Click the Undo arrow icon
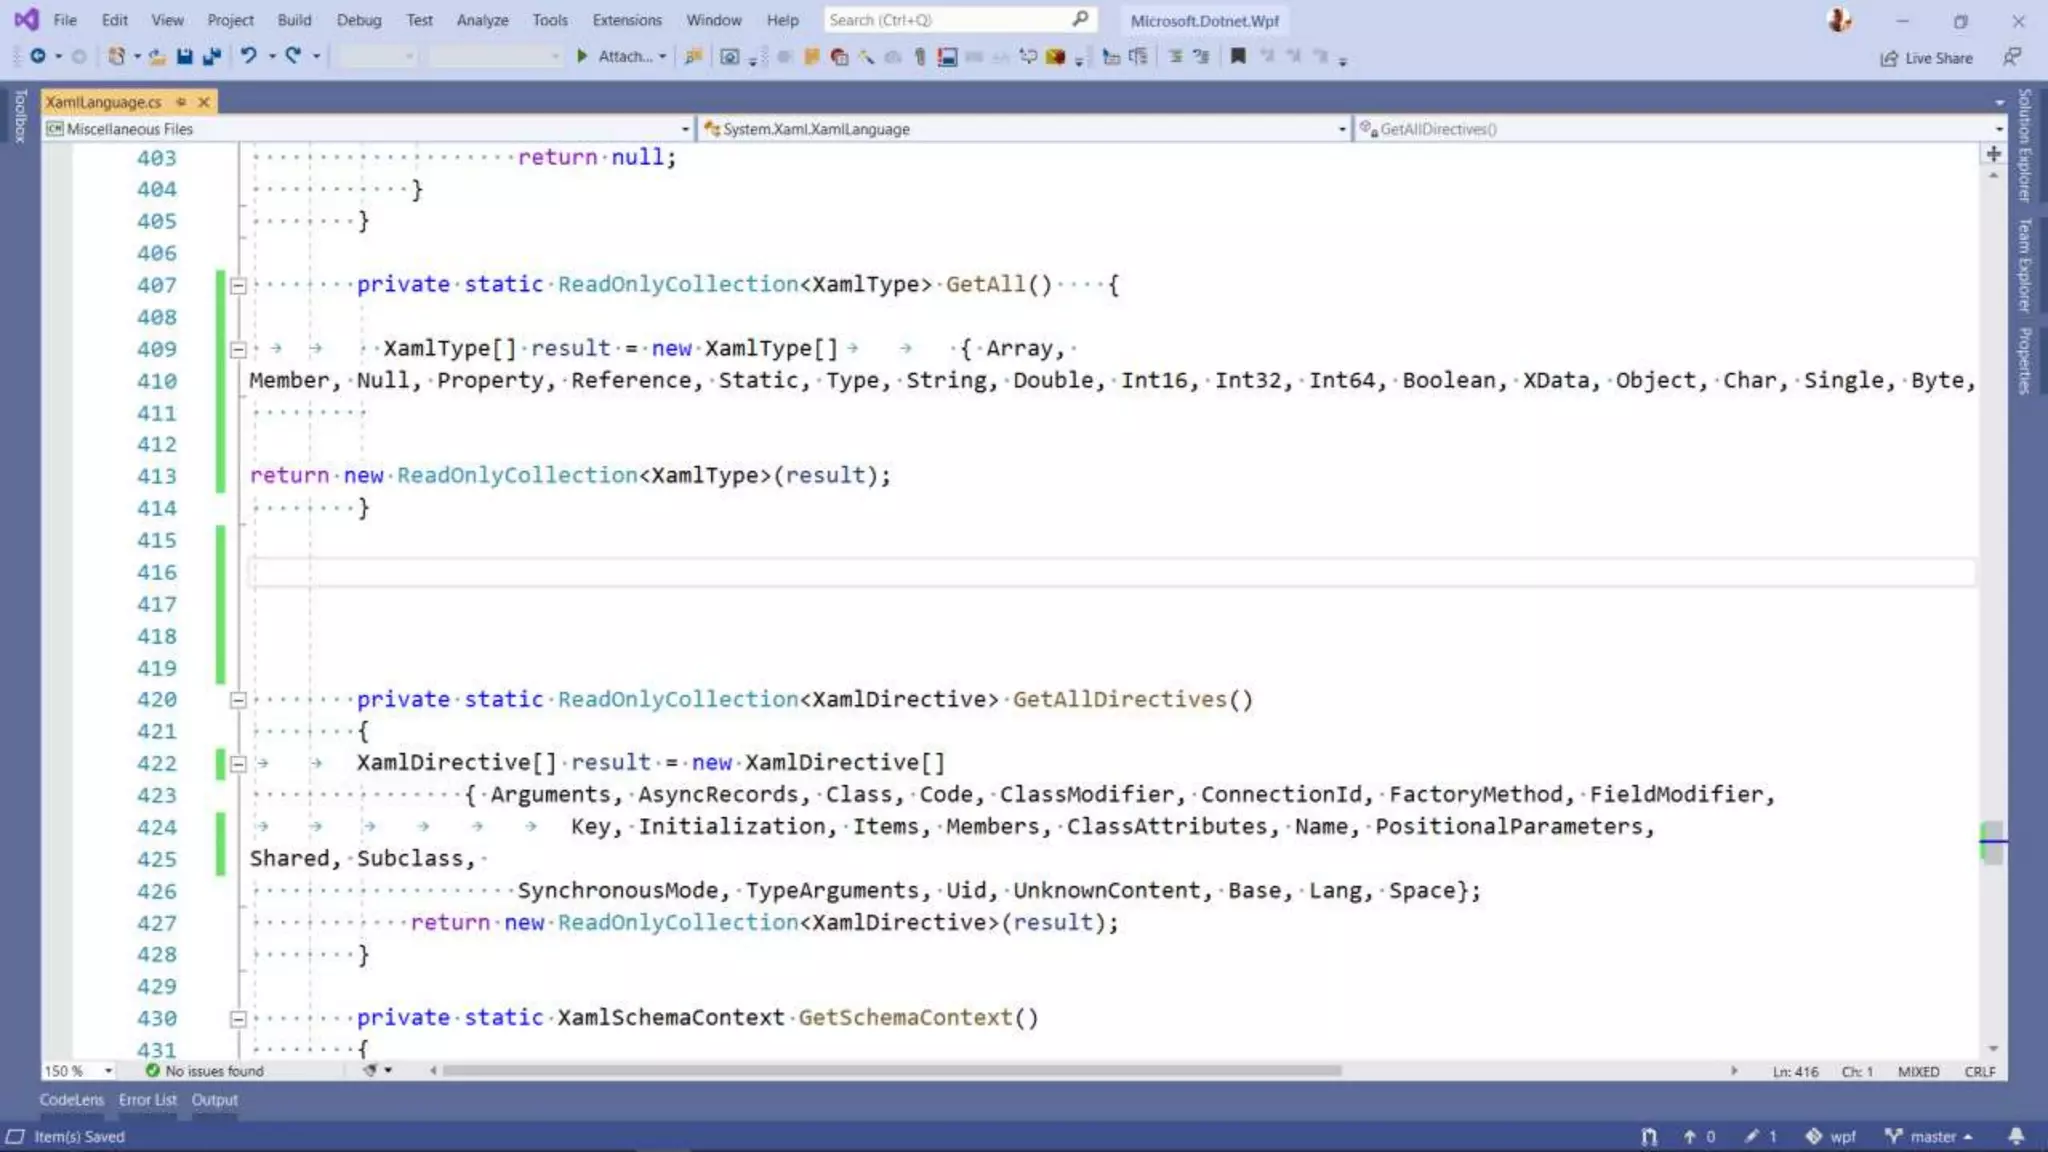 point(248,57)
